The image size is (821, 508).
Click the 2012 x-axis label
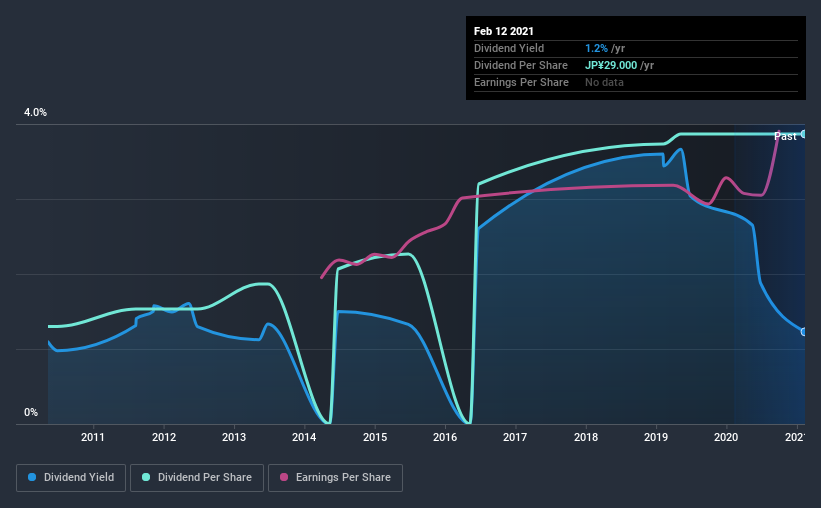(x=164, y=437)
